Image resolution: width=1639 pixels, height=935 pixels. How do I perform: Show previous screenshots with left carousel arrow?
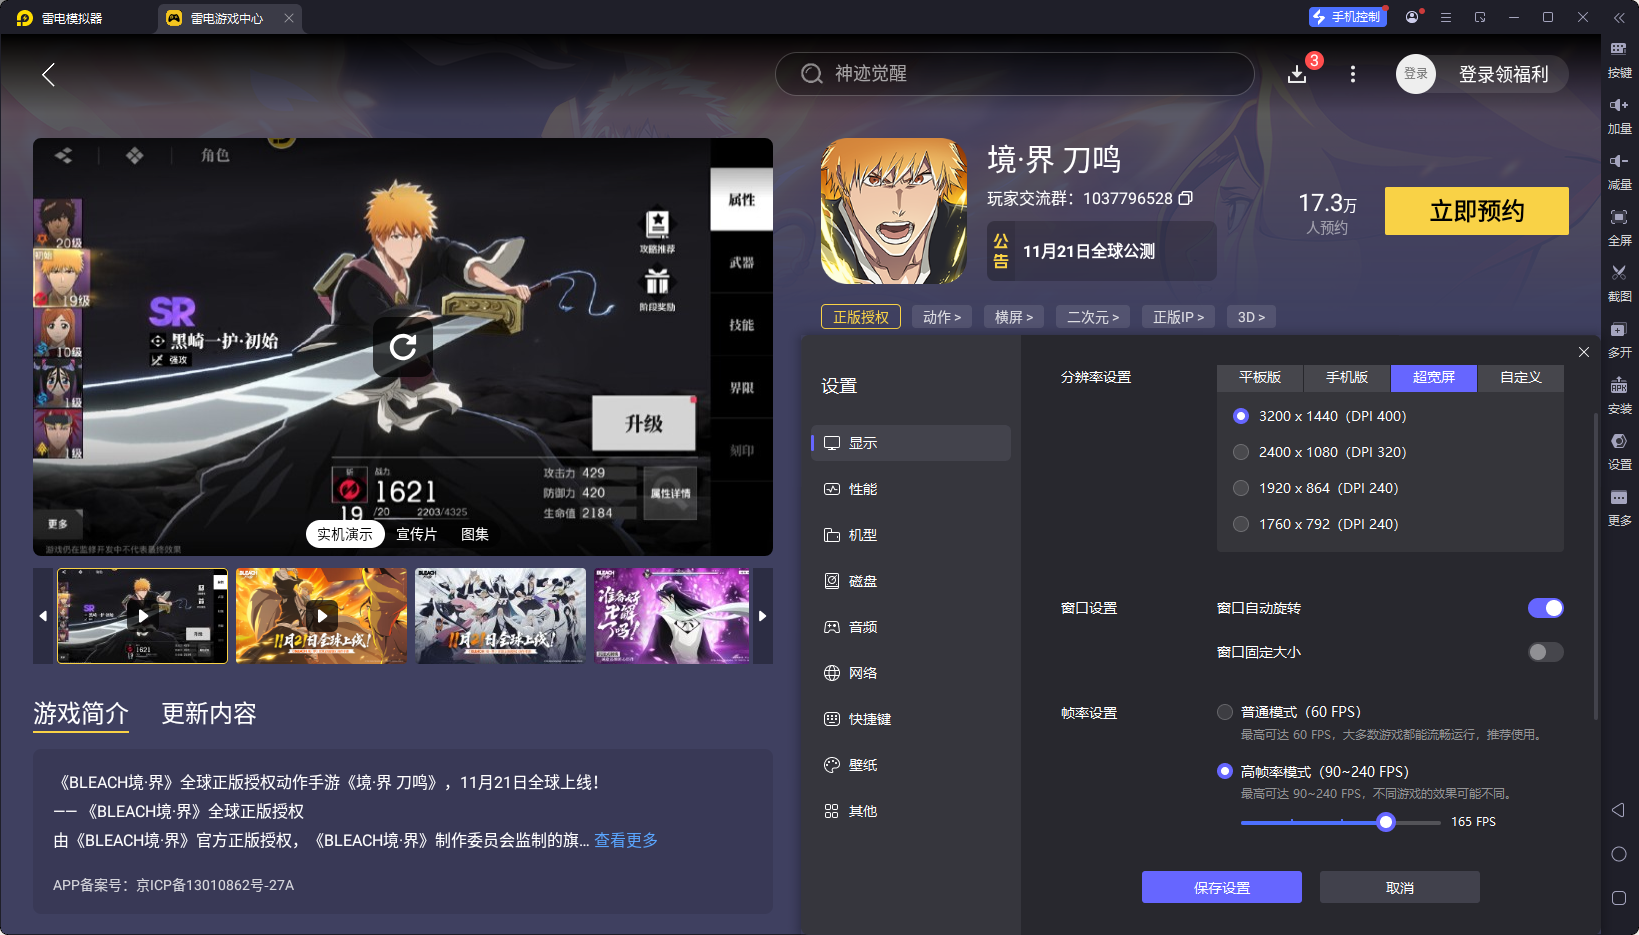click(43, 616)
